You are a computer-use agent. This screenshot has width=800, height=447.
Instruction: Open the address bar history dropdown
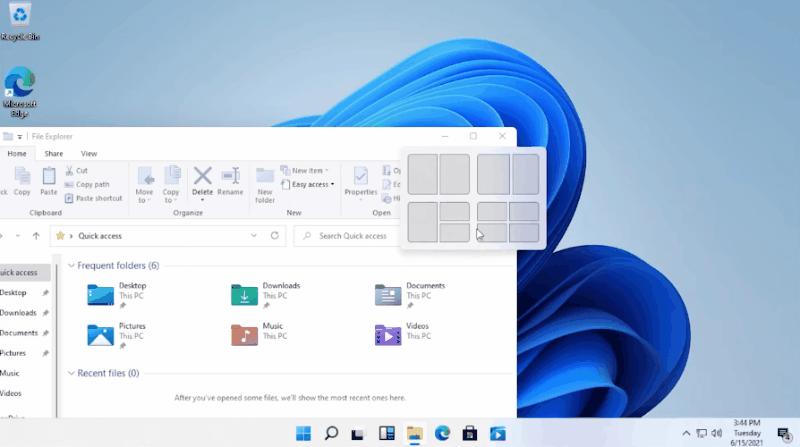click(x=252, y=236)
